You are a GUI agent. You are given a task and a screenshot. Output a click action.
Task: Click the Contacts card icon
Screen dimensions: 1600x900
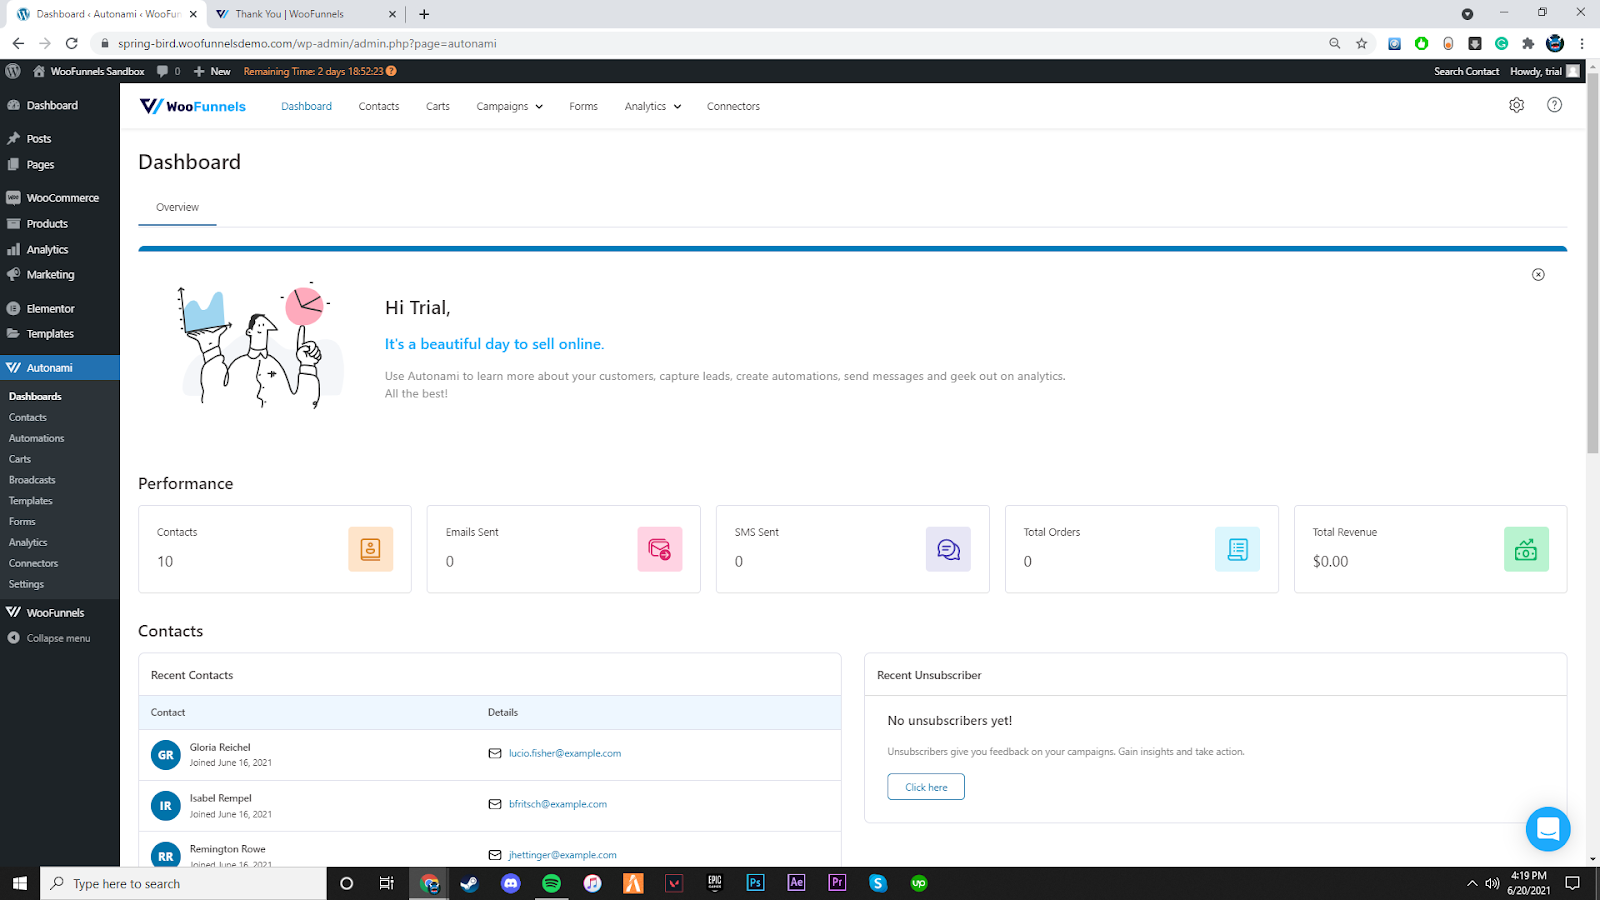(x=370, y=549)
